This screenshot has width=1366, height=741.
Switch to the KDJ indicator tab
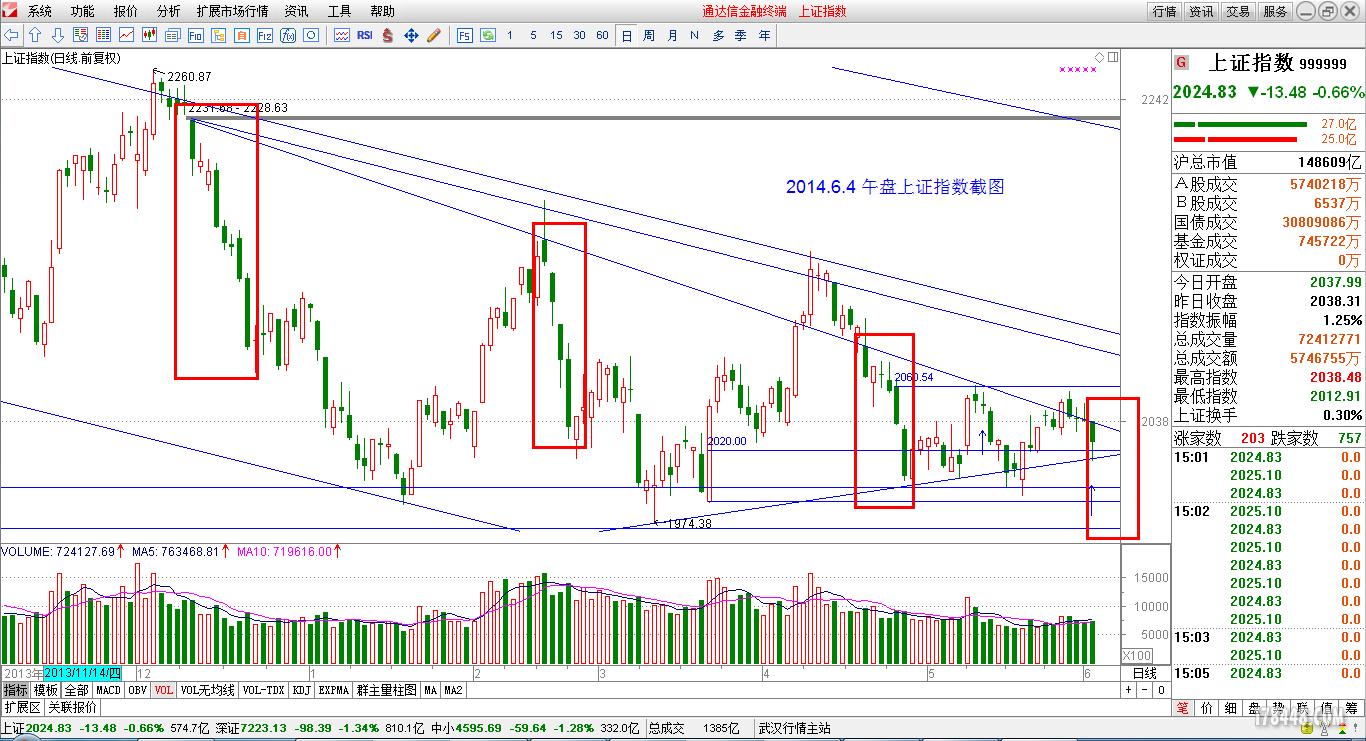(x=301, y=690)
